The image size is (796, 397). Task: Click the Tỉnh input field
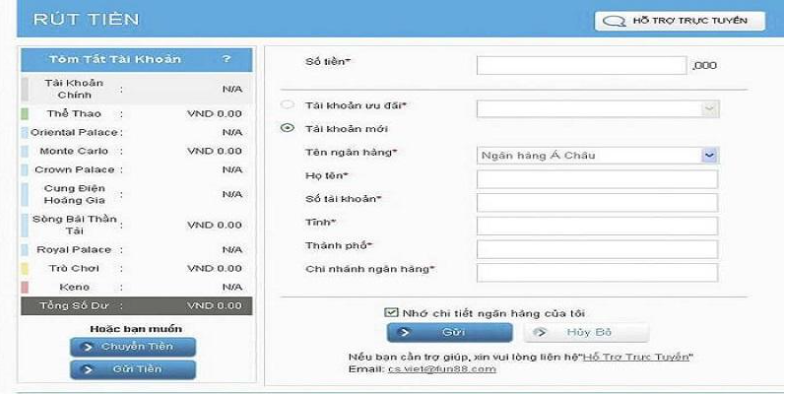[597, 226]
